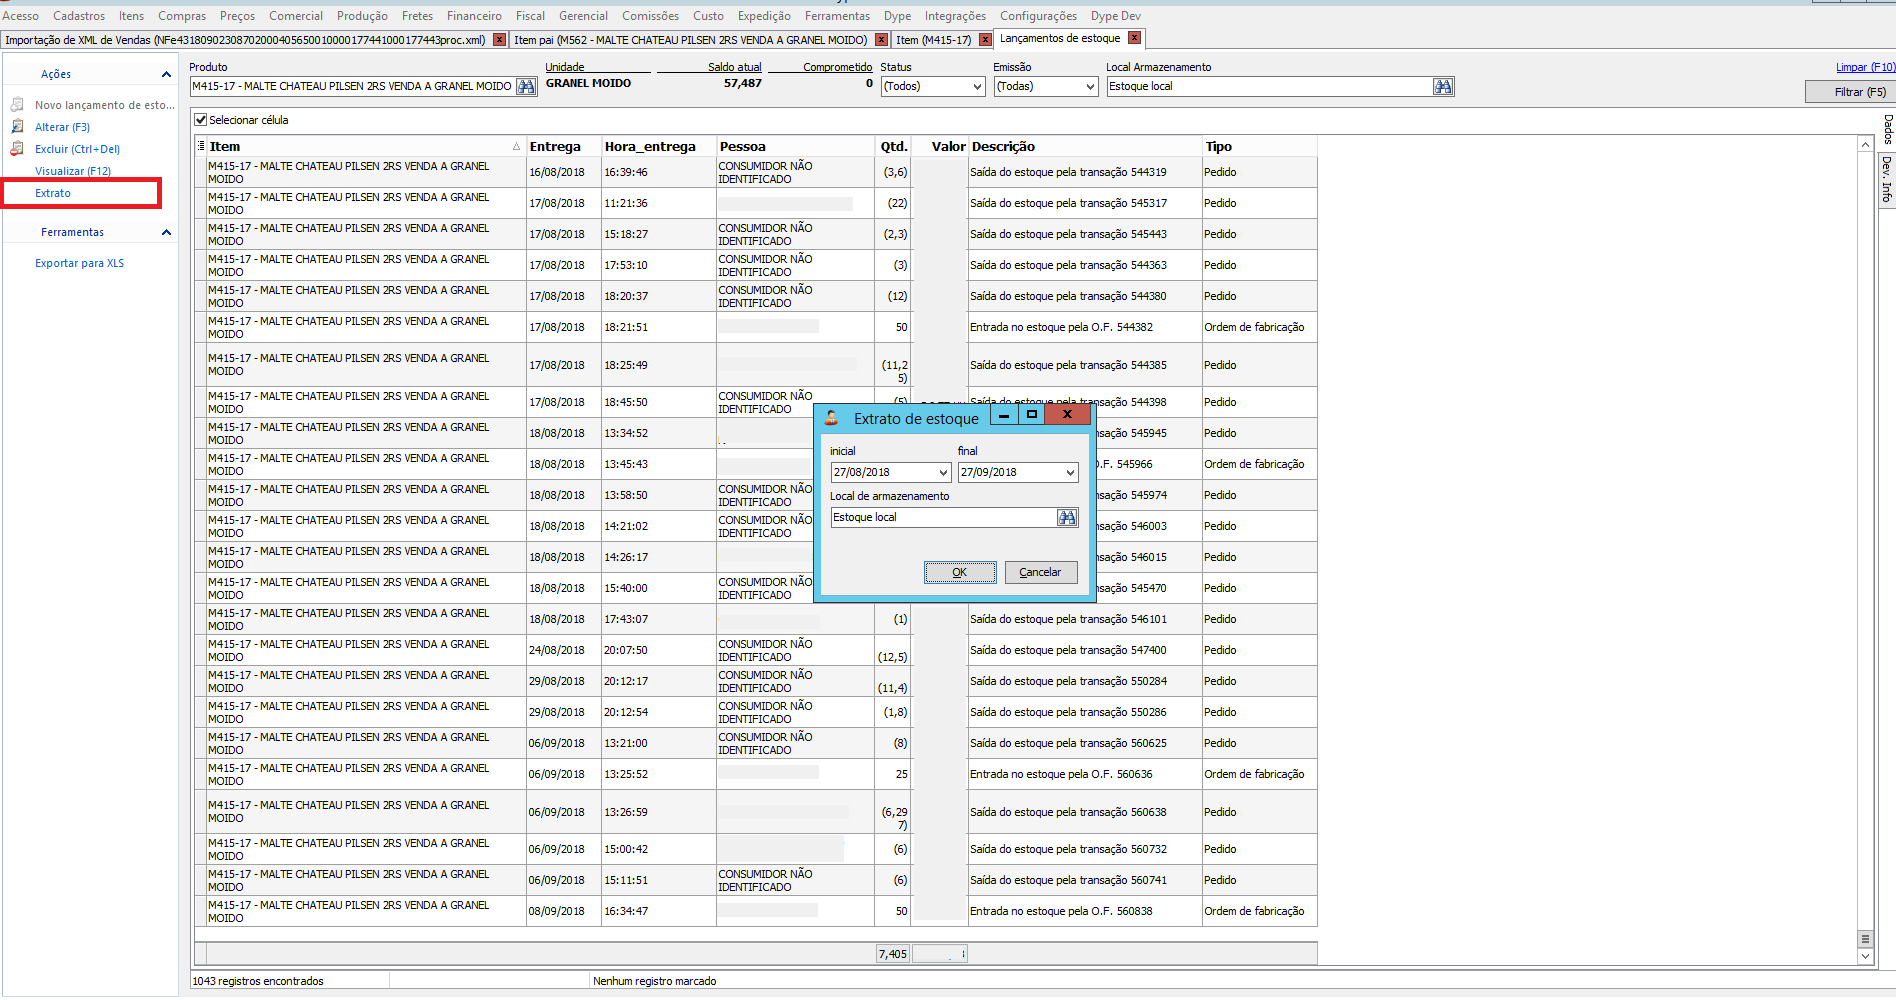Click the Novo lançamento de estoque icon
The width and height of the screenshot is (1896, 1000).
[17, 105]
